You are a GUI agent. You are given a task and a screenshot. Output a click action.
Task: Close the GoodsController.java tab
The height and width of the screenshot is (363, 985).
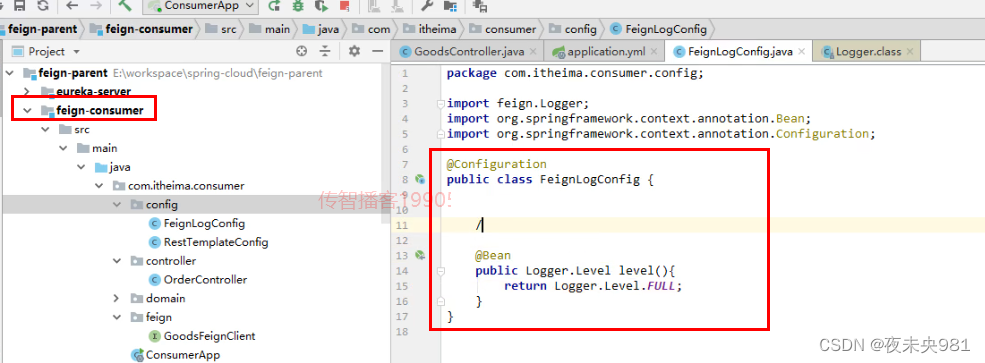point(533,51)
